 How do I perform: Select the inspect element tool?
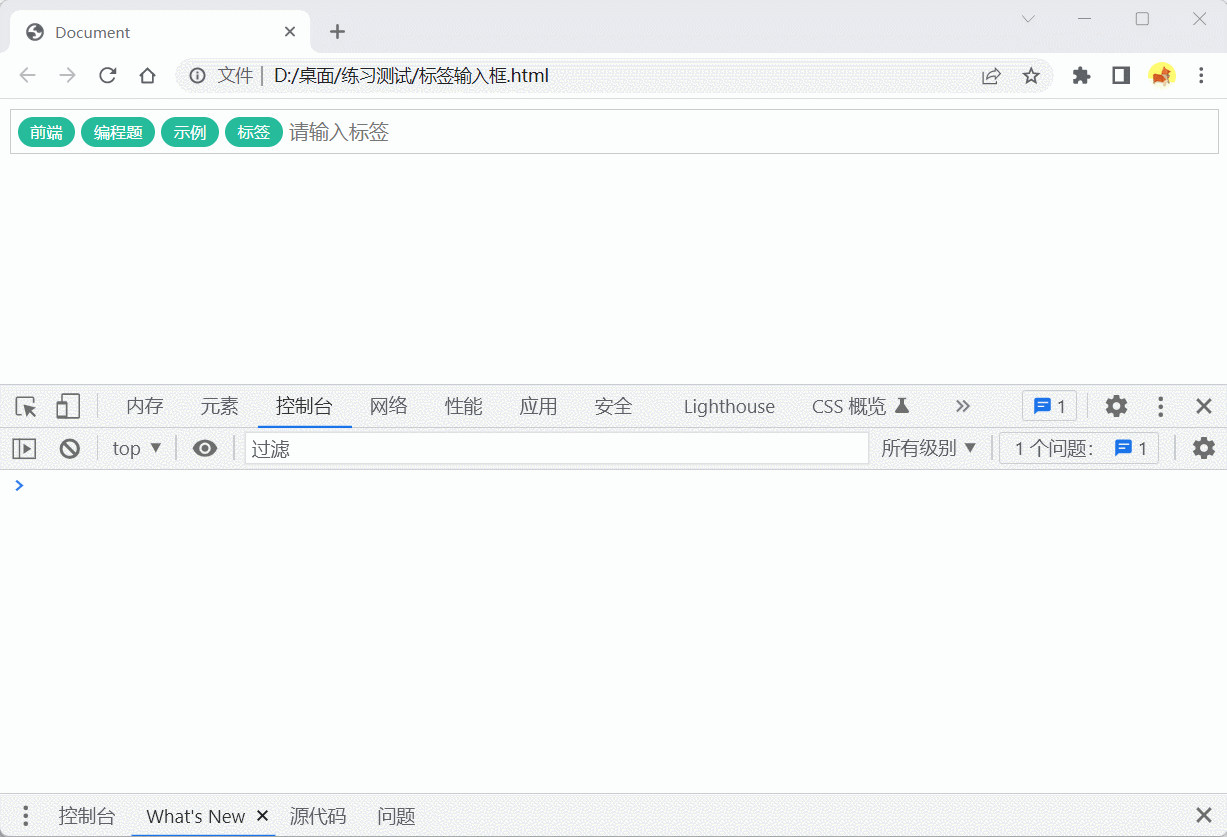click(x=25, y=406)
